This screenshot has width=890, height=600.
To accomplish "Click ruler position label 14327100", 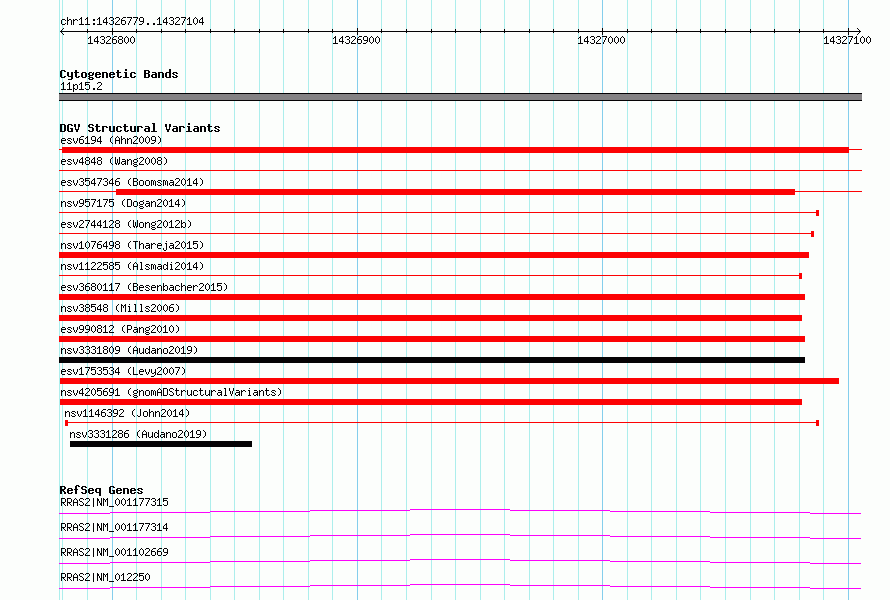I will click(847, 40).
